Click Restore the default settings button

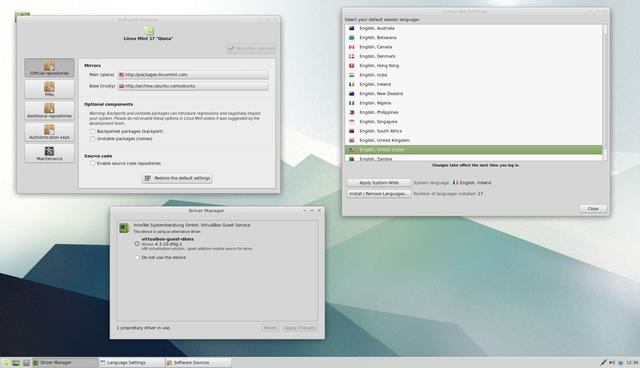click(x=177, y=178)
